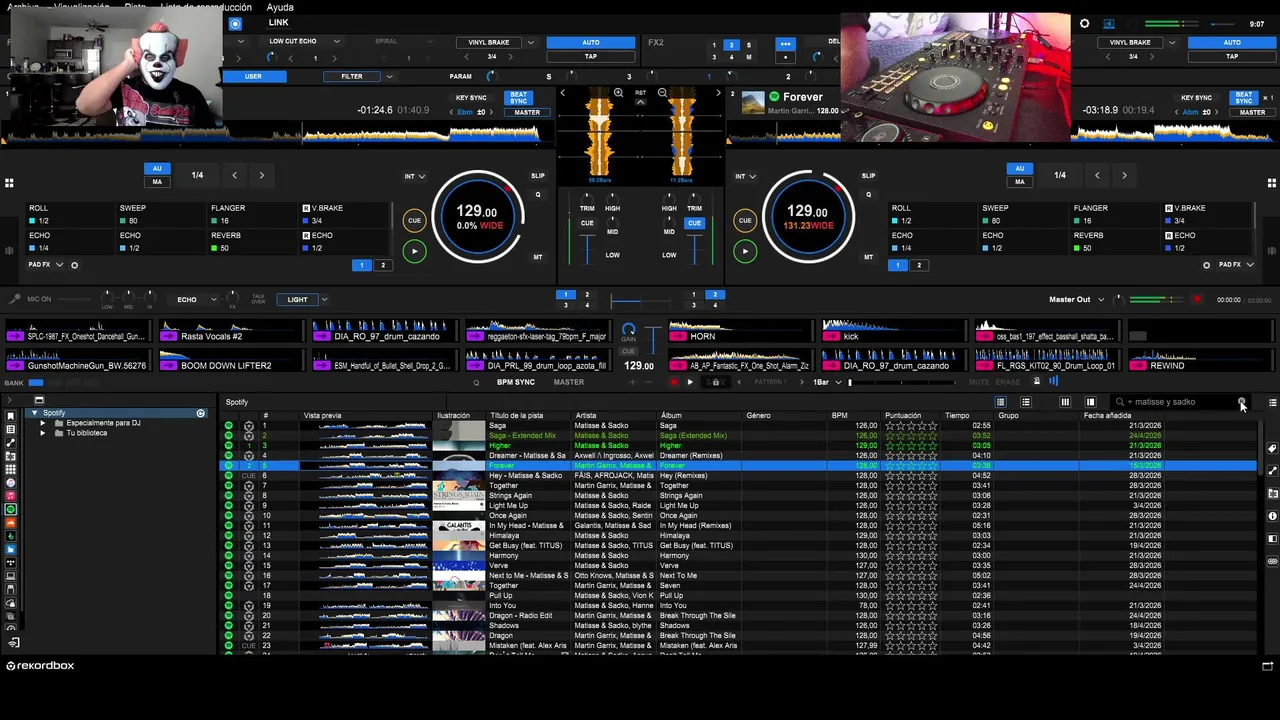This screenshot has width=1280, height=720.
Task: Enable left deck BEAT SYNC
Action: pos(518,98)
